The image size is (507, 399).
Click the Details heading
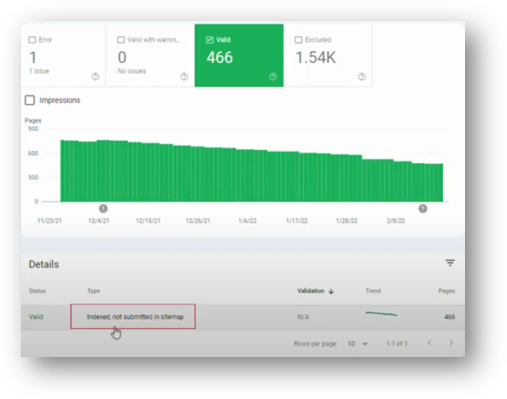pyautogui.click(x=44, y=264)
